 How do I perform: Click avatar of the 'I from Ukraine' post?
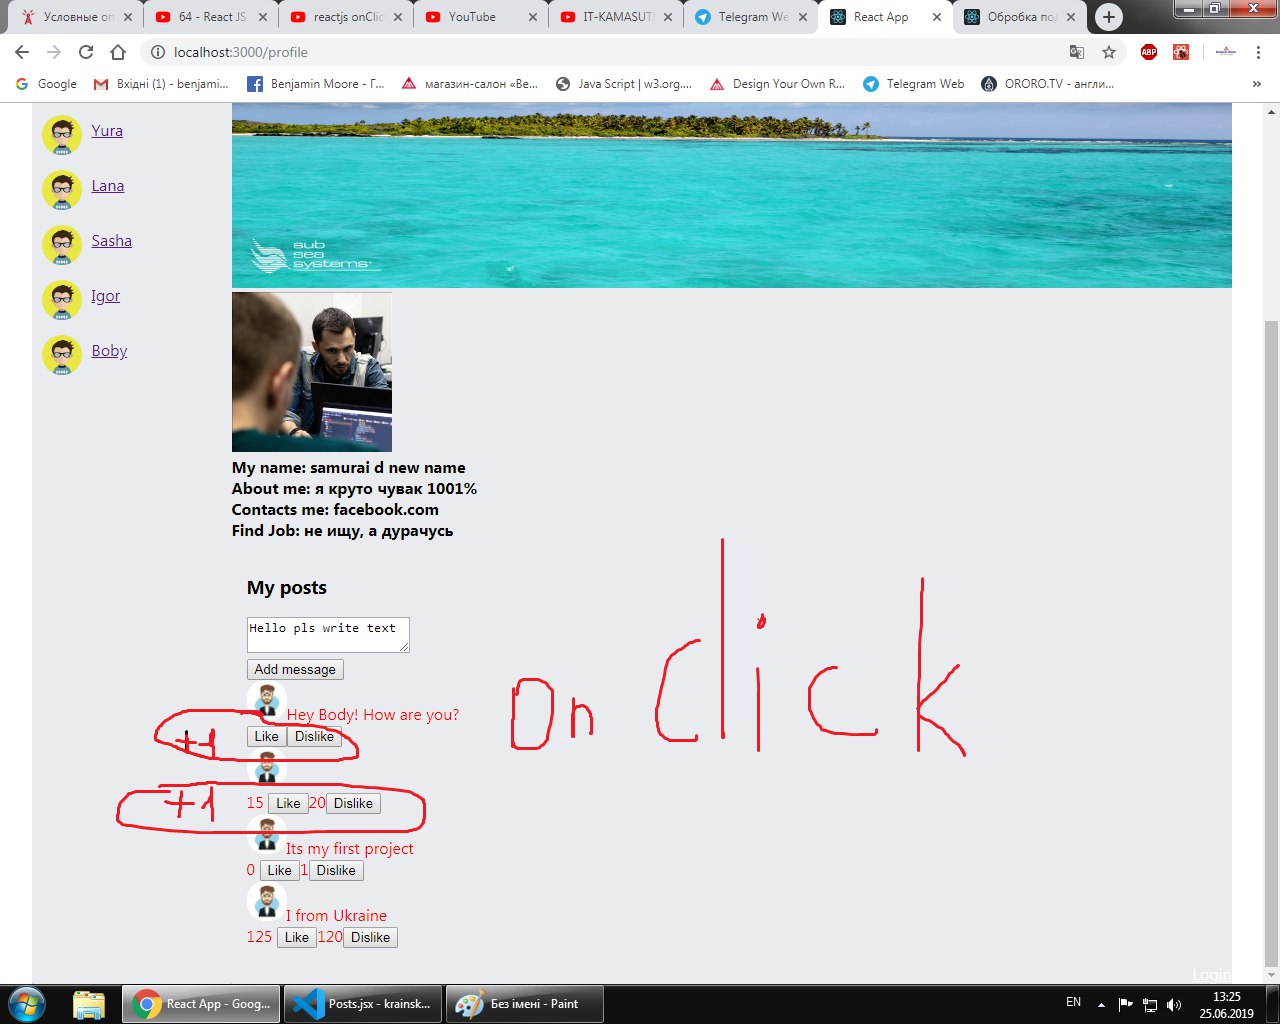[x=266, y=903]
